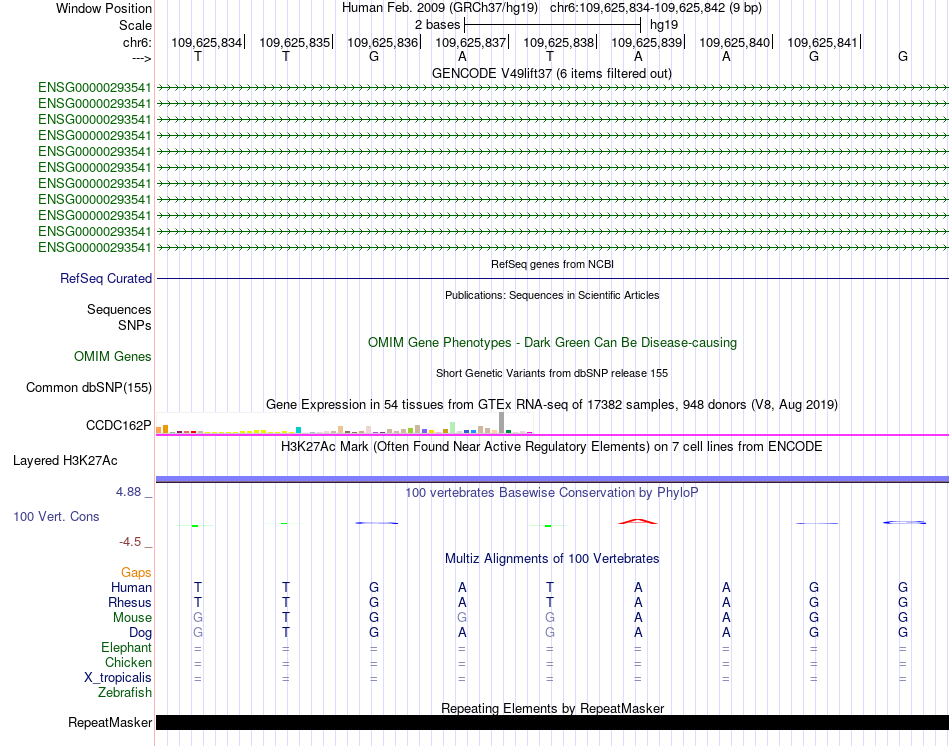This screenshot has width=950, height=746.
Task: Click the tall gray bar in GTEx chart
Action: pyautogui.click(x=502, y=422)
